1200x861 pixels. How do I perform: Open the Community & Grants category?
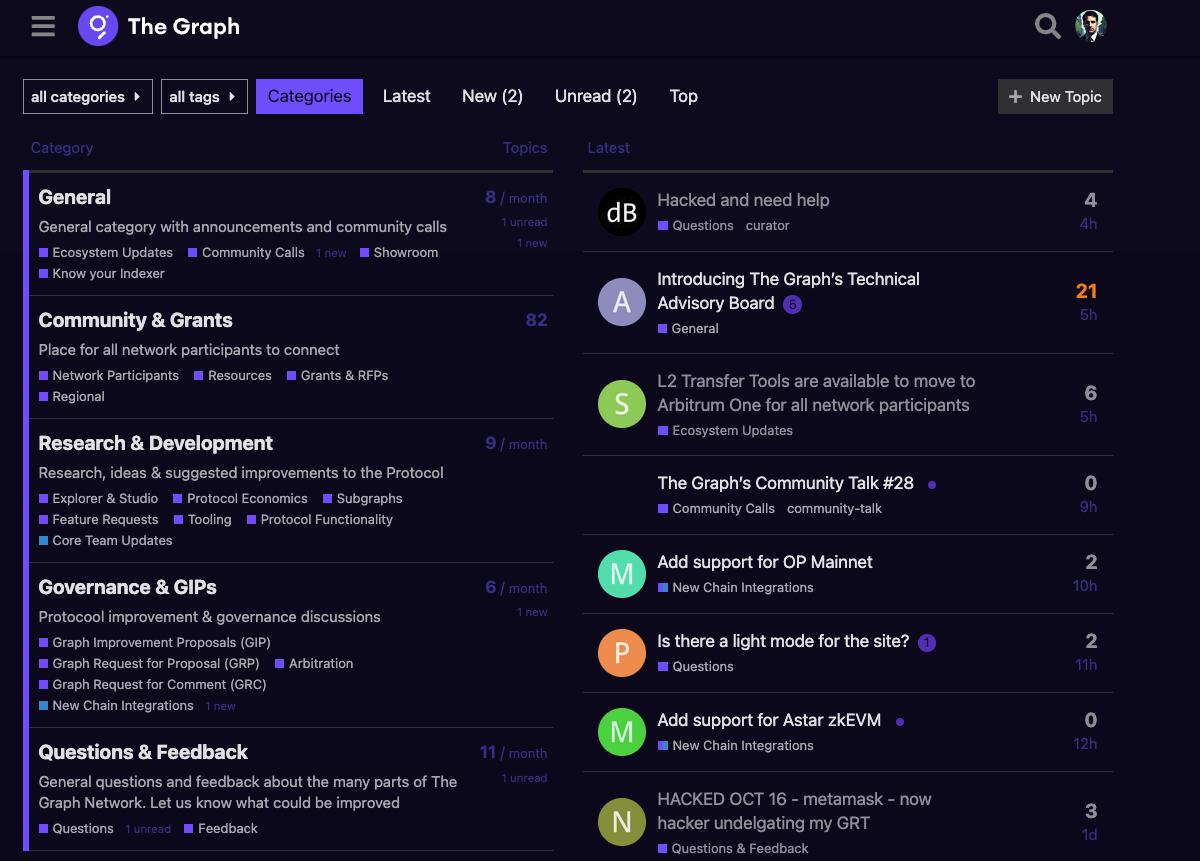[x=136, y=321]
